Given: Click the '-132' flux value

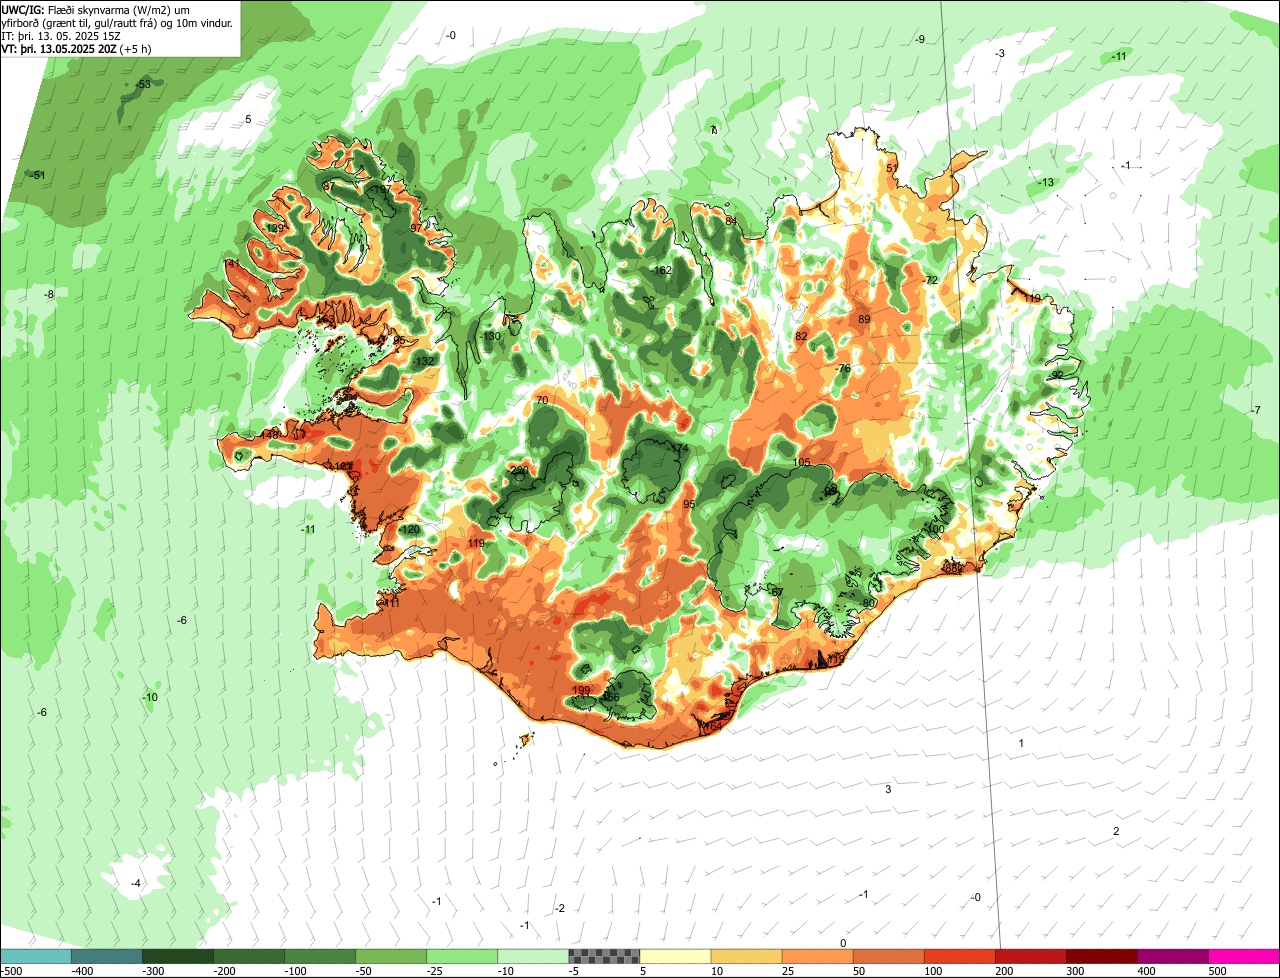Looking at the screenshot, I should [424, 361].
